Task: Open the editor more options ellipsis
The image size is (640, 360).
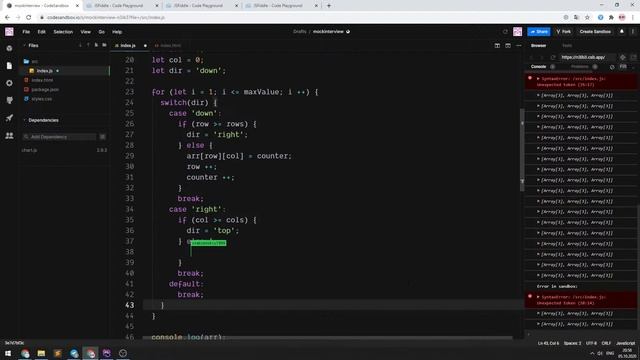Action: point(519,46)
